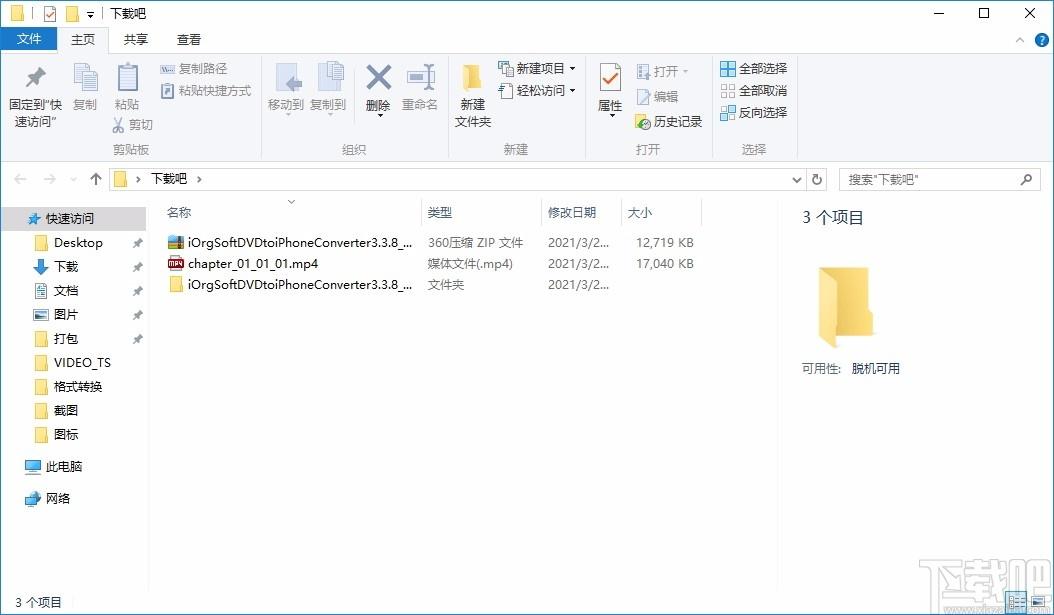The height and width of the screenshot is (615, 1054).
Task: Click the 粘贴 (Paste) ribbon icon
Action: [x=127, y=79]
